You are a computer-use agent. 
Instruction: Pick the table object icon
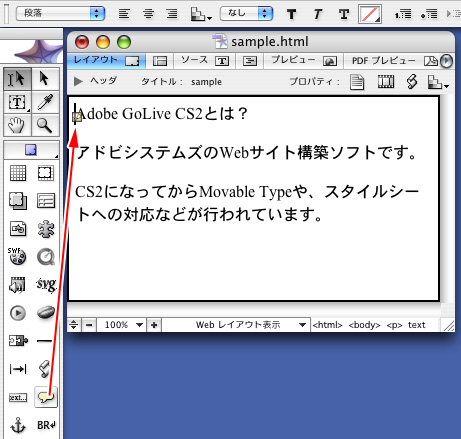18,173
